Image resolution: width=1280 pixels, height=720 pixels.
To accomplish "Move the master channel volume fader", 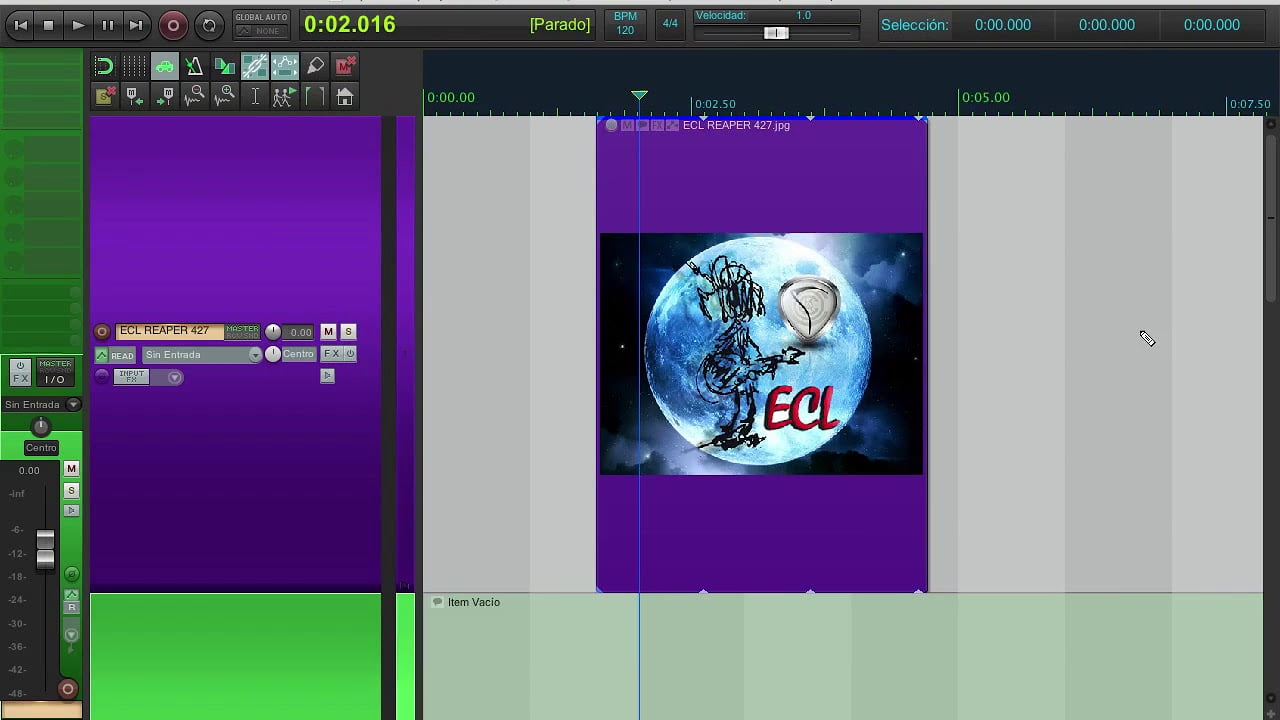I will pos(45,548).
